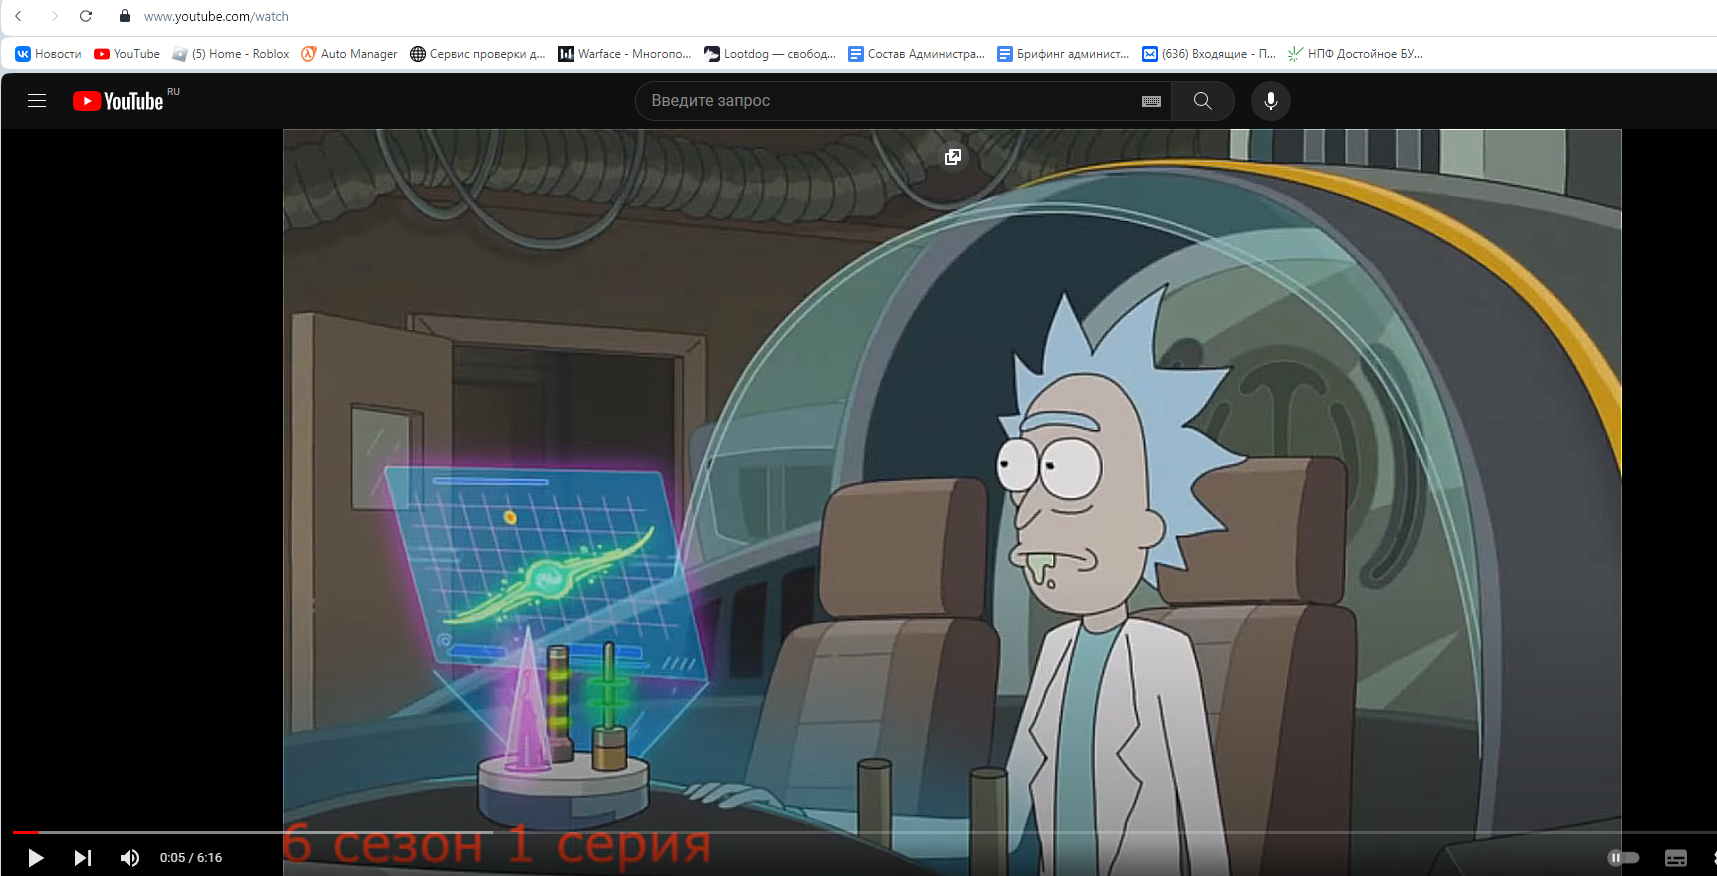Start voice search with the microphone icon
Viewport: 1717px width, 876px height.
pyautogui.click(x=1271, y=101)
